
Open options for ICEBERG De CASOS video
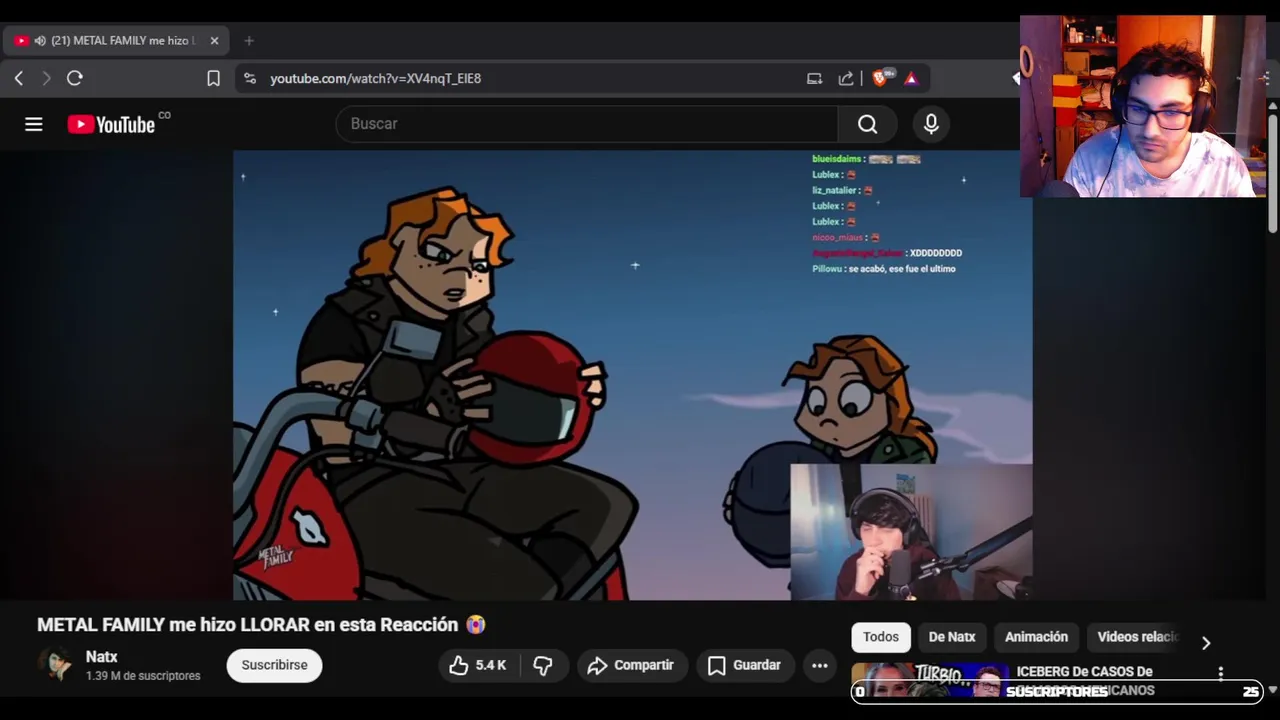point(1220,673)
